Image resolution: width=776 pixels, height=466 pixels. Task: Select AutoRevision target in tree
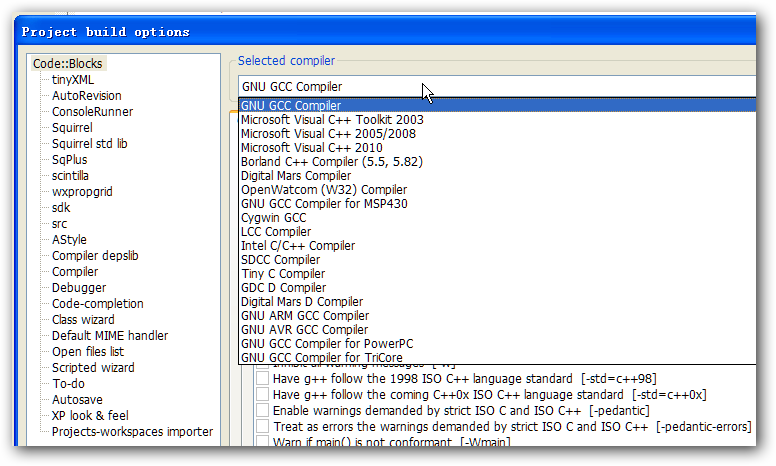pos(87,95)
